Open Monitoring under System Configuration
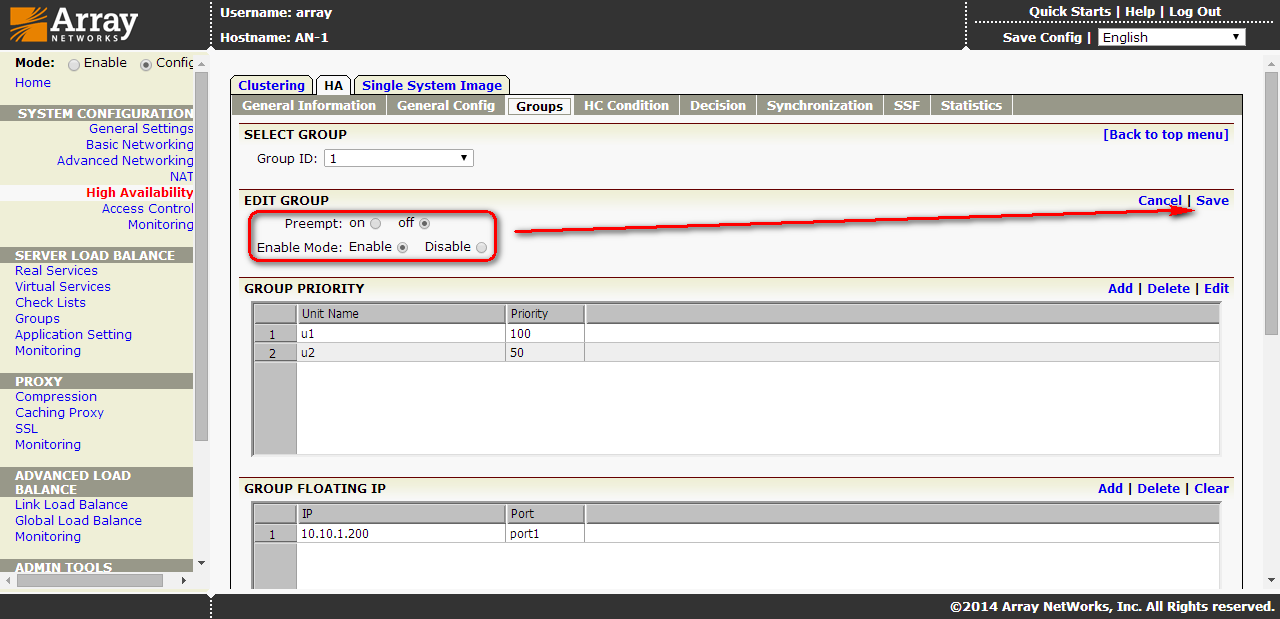This screenshot has height=619, width=1280. (161, 224)
